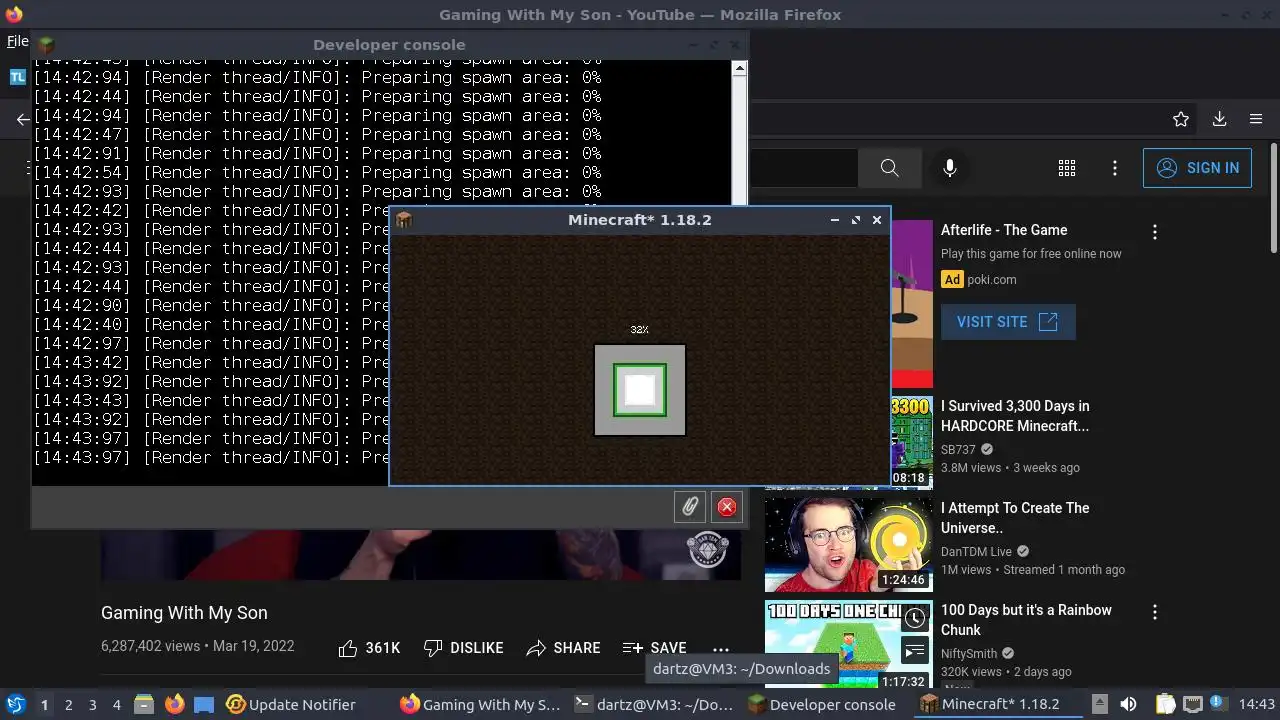
Task: Switch to Gaming With My Son Firefox taskbar entry
Action: coord(480,704)
